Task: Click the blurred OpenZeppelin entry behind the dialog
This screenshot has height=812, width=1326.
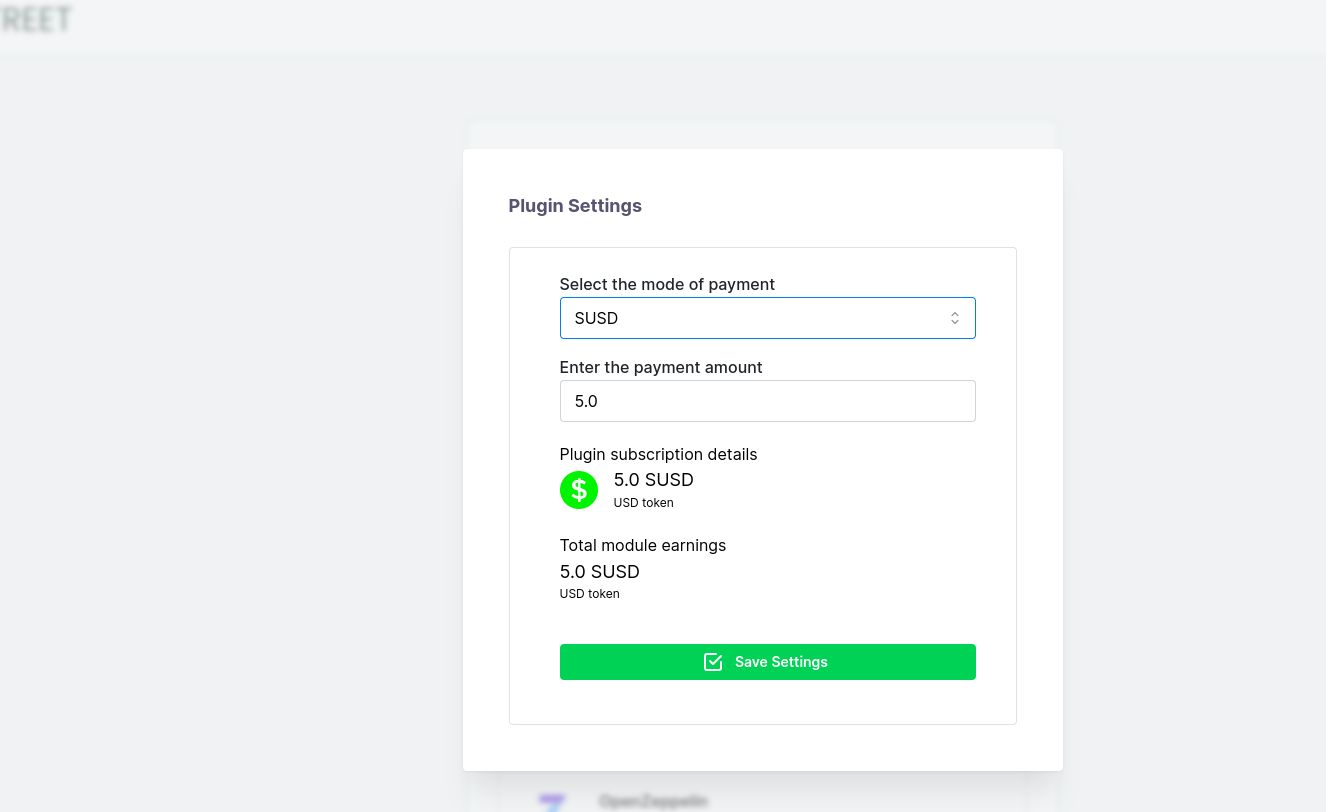Action: pyautogui.click(x=653, y=801)
